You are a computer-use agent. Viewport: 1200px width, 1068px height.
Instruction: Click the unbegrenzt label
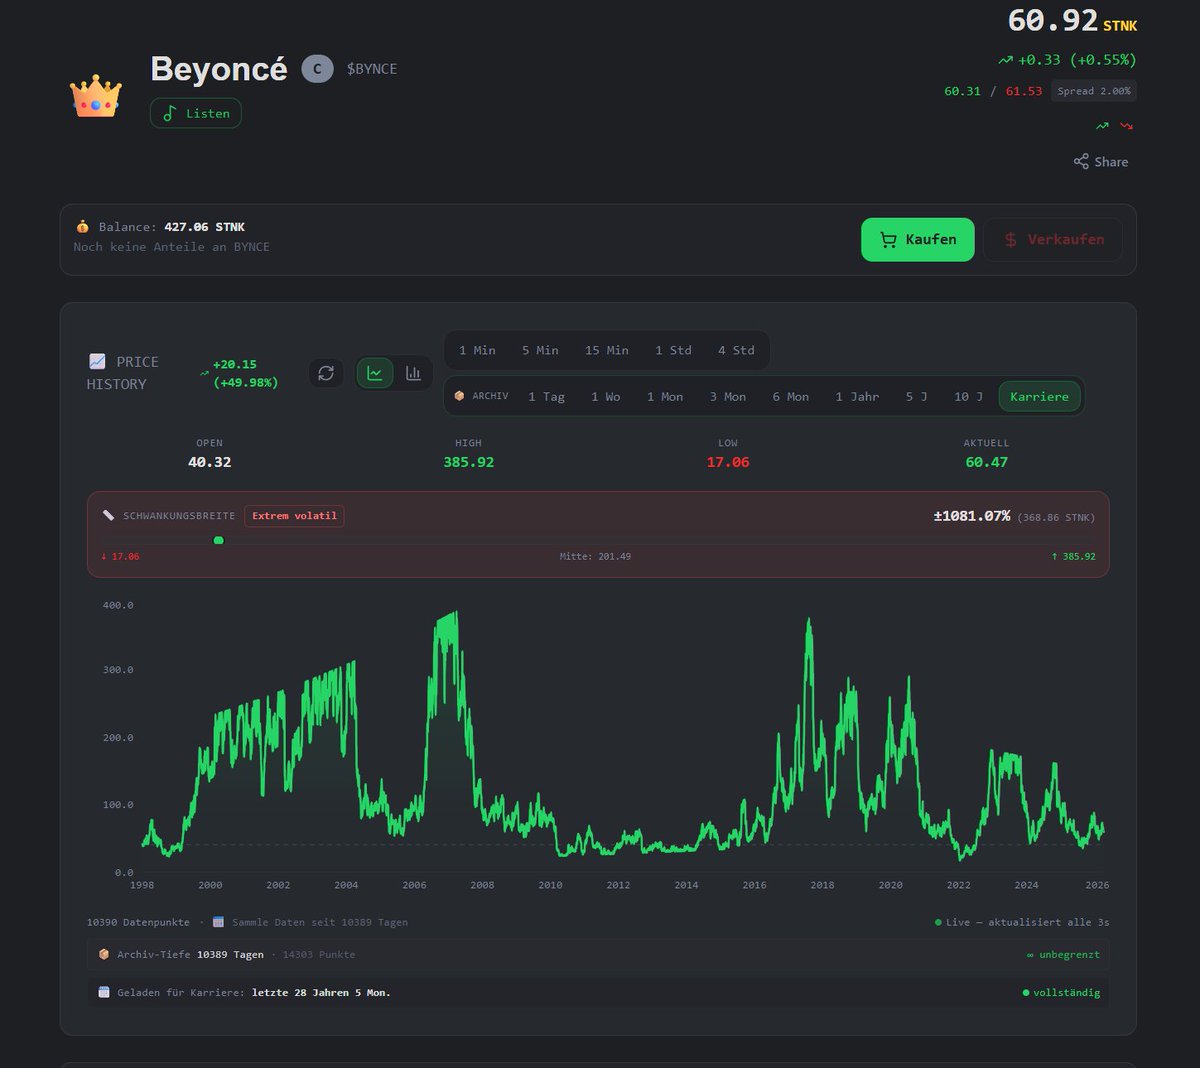(x=1063, y=955)
